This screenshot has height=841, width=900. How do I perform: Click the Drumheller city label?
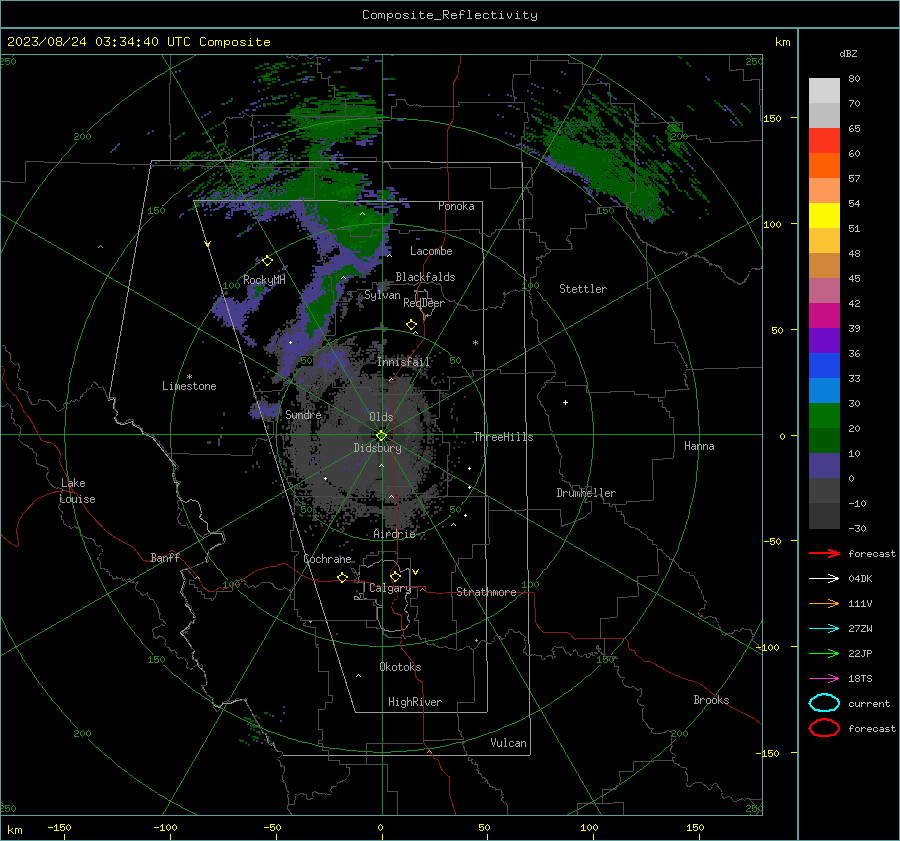[586, 493]
